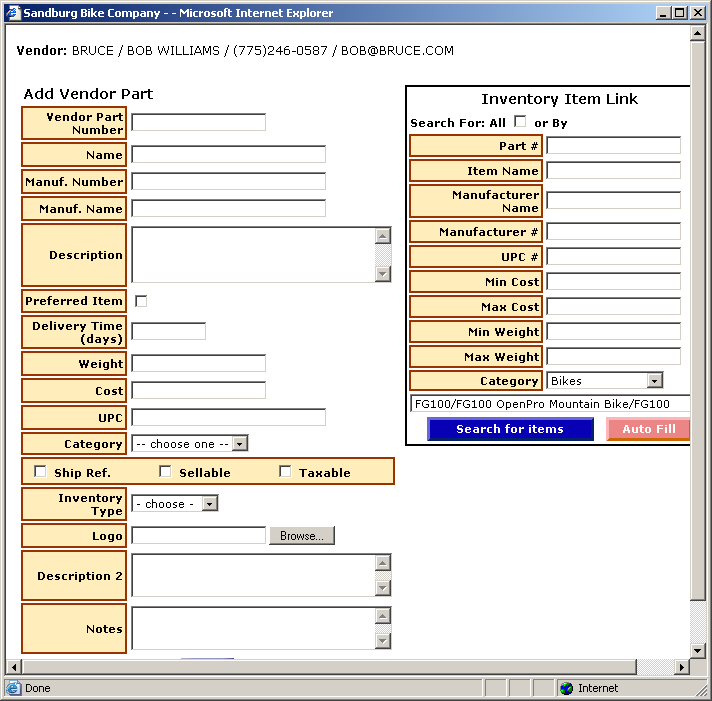
Task: Click the Description 2 scroll-down arrow
Action: tap(383, 589)
